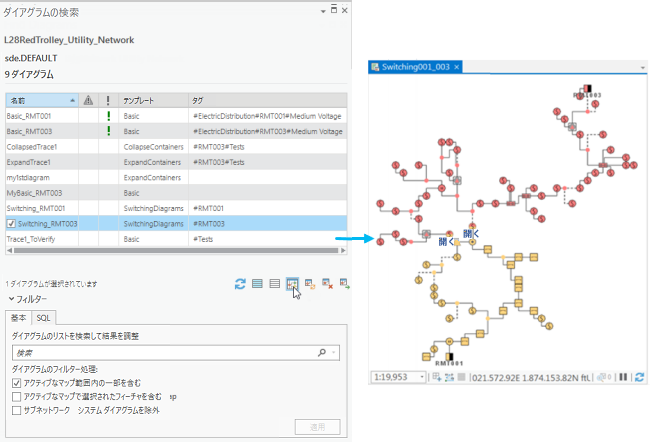Select the Basic_RMT001 diagram row

tap(176, 116)
